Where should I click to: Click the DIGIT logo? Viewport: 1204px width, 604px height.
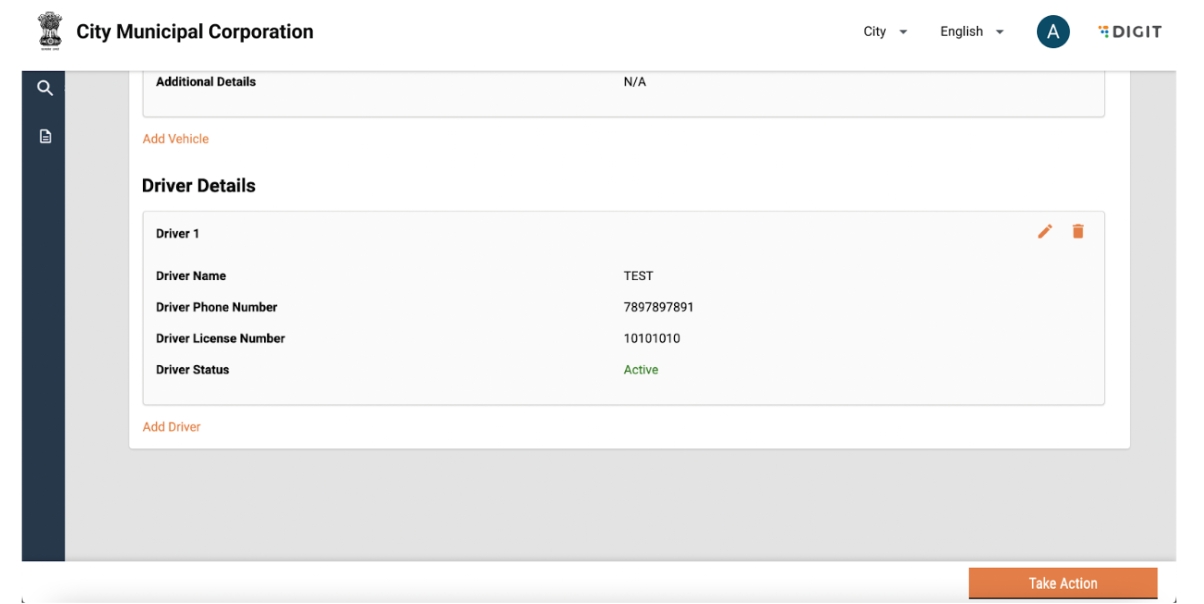pyautogui.click(x=1130, y=32)
